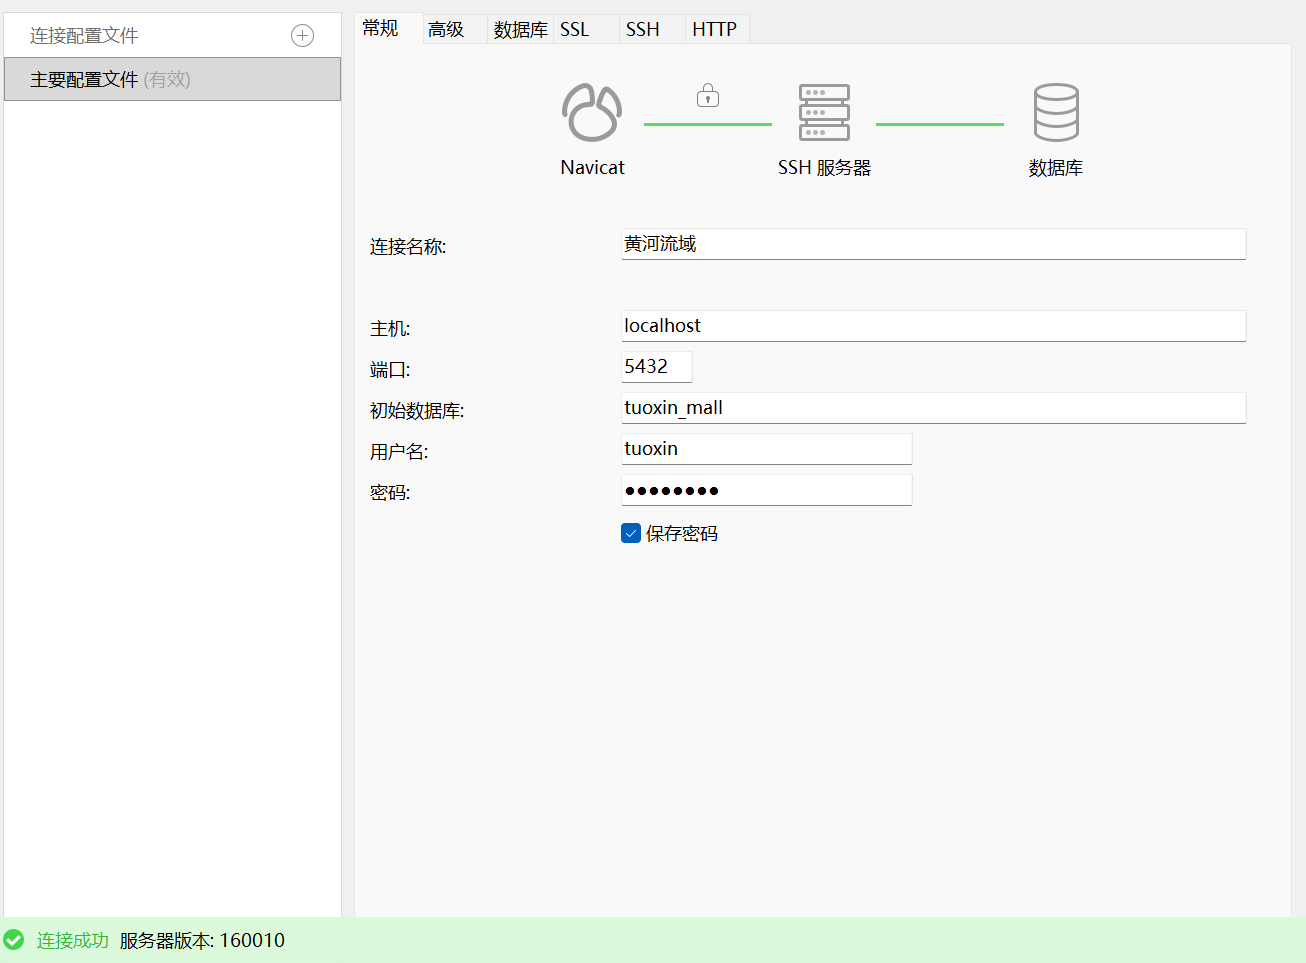Select 主要配置文件 profile in list
The width and height of the screenshot is (1306, 963).
click(x=172, y=79)
